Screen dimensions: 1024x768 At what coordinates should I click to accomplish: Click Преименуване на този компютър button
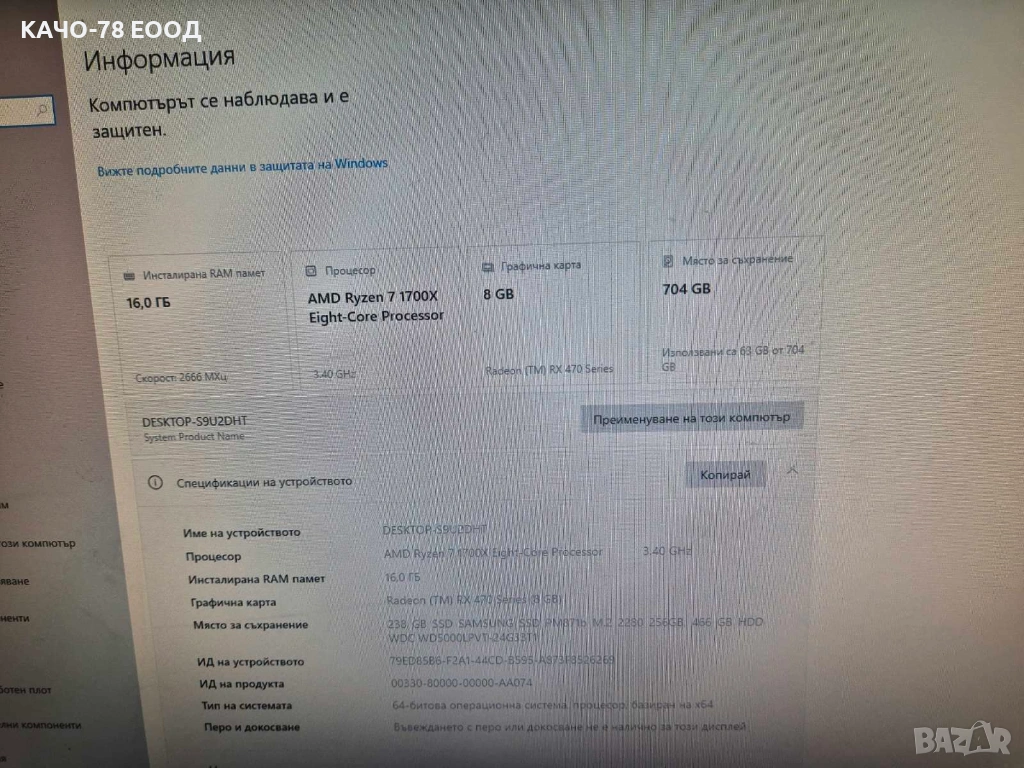(692, 418)
